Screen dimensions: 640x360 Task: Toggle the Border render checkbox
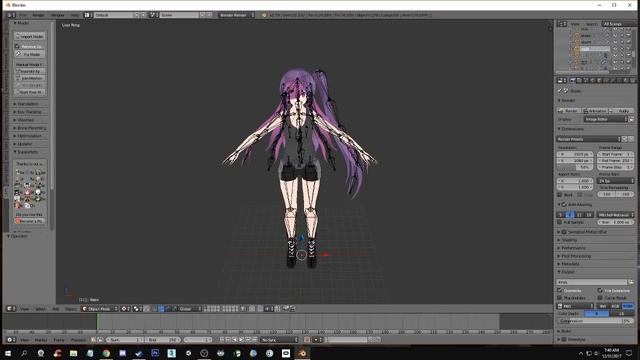(560, 195)
